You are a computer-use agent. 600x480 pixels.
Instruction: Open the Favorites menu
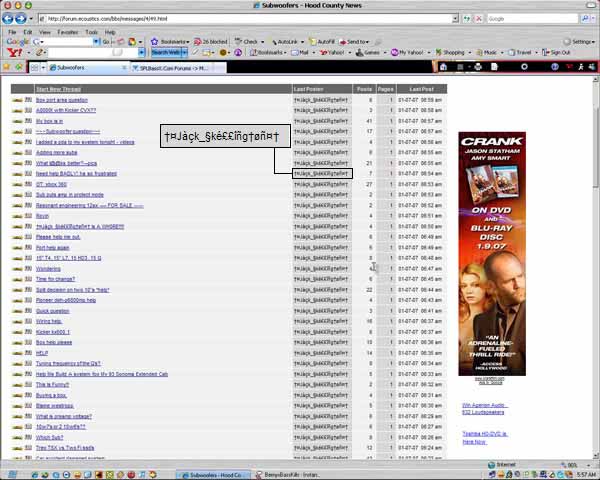coord(68,32)
